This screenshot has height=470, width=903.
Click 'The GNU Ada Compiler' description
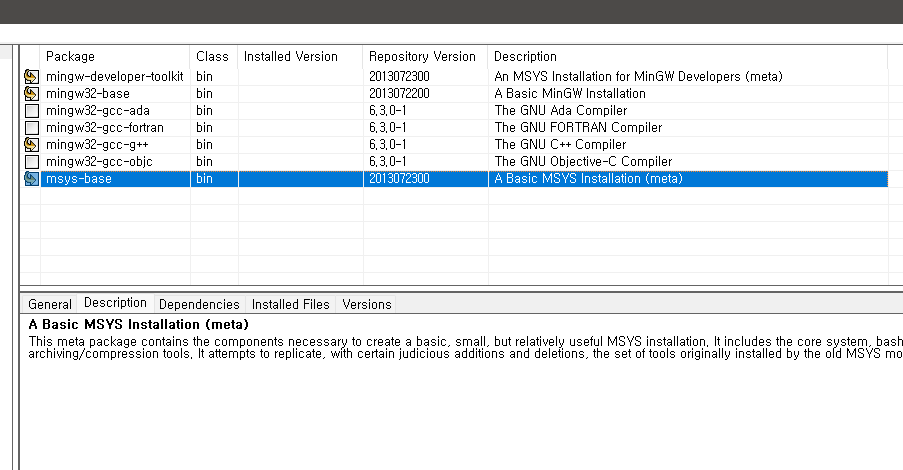tap(560, 111)
